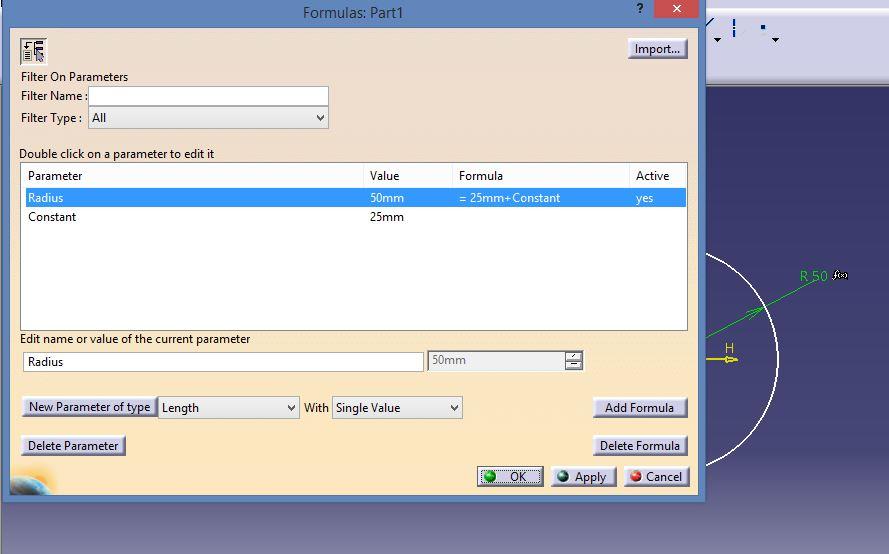The height and width of the screenshot is (554, 889).
Task: Click the parameter name field containing Radius
Action: (x=223, y=362)
